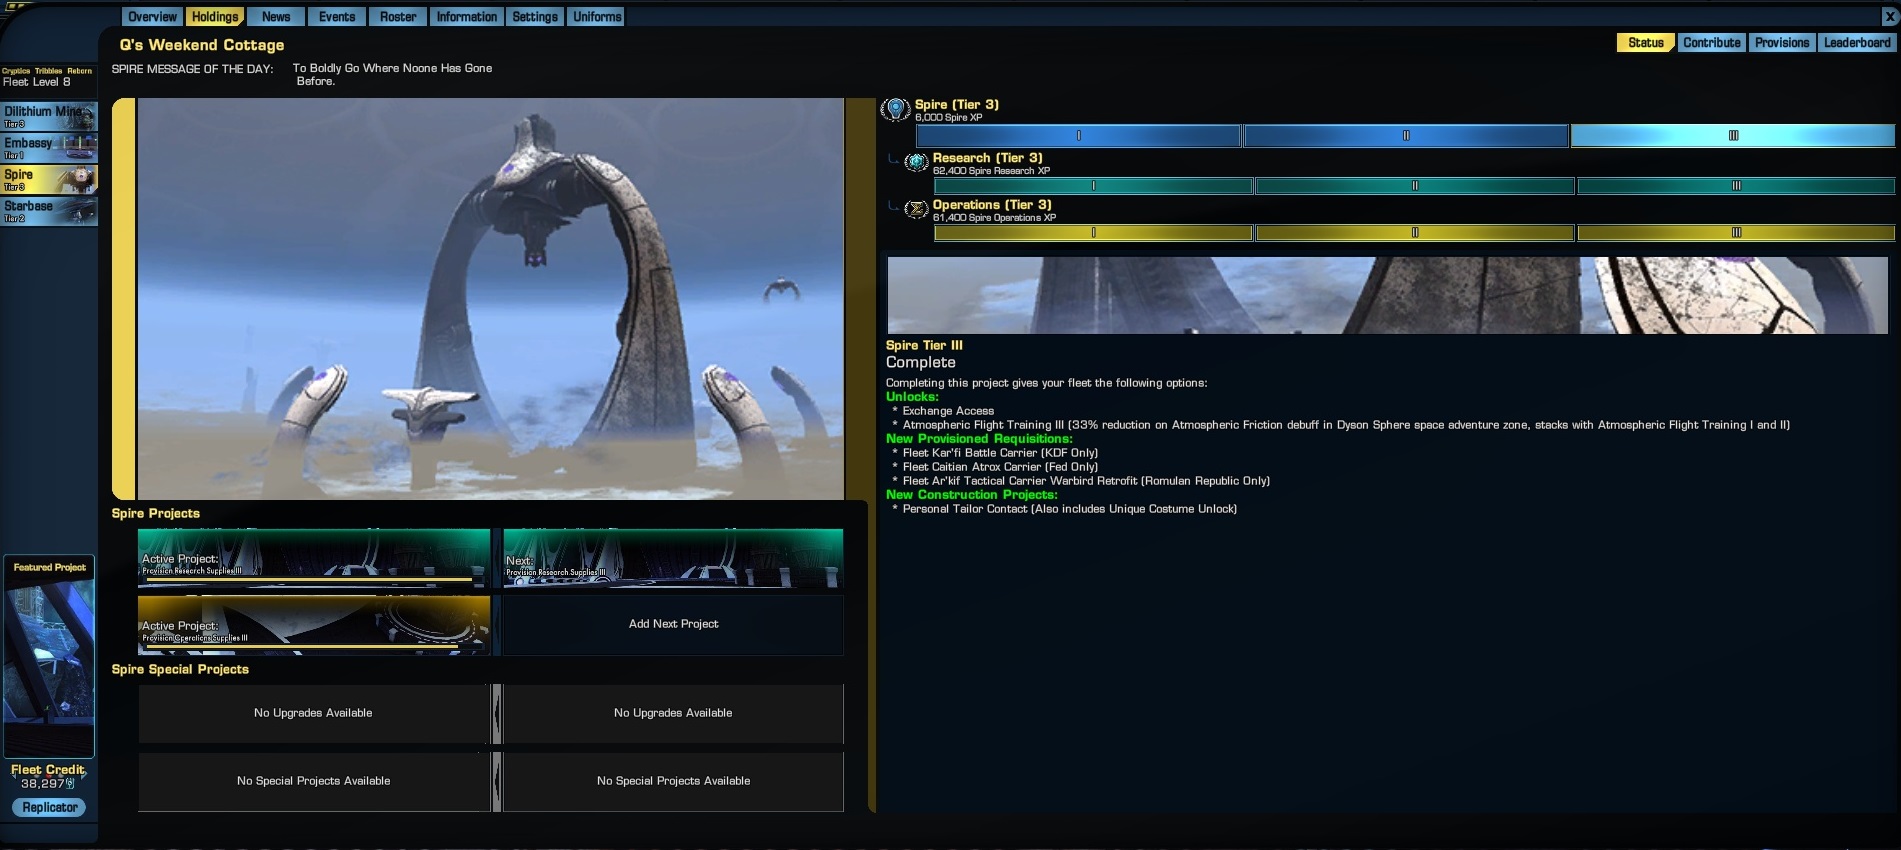Screen dimensions: 1901x850
Task: Click Spire tier III progress bar segment
Action: coord(1732,136)
